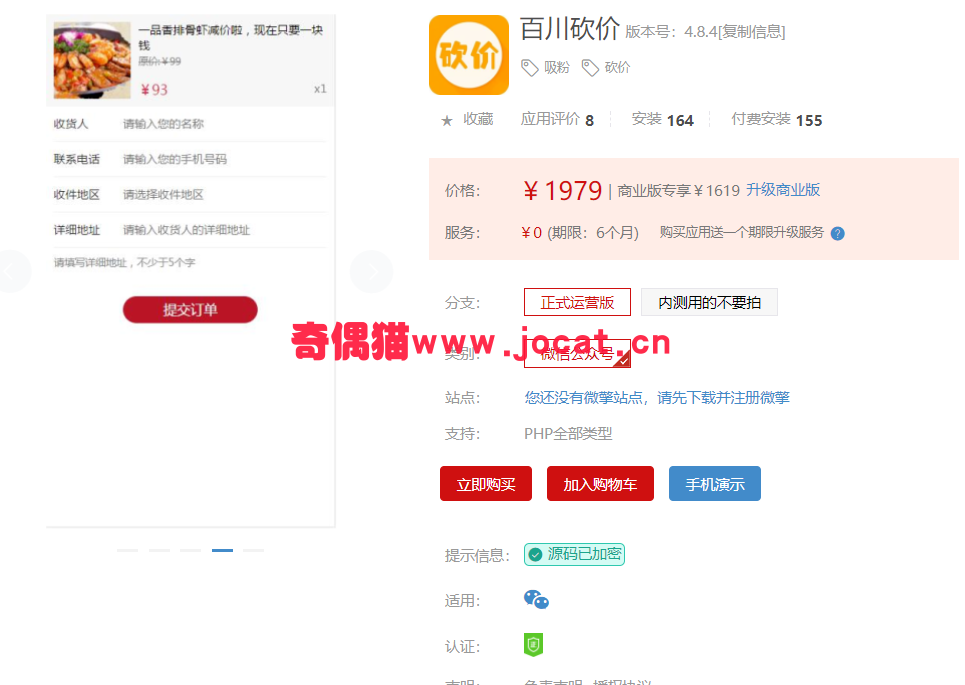The height and width of the screenshot is (685, 965).
Task: Click the ￥1979 price text
Action: 563,191
